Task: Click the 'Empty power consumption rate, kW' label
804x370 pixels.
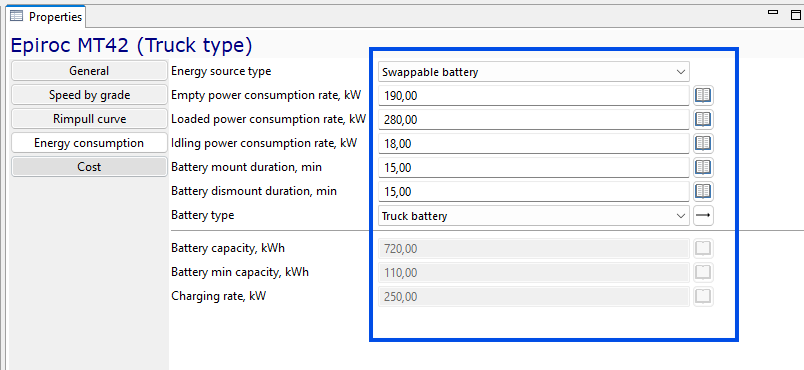Action: click(266, 95)
